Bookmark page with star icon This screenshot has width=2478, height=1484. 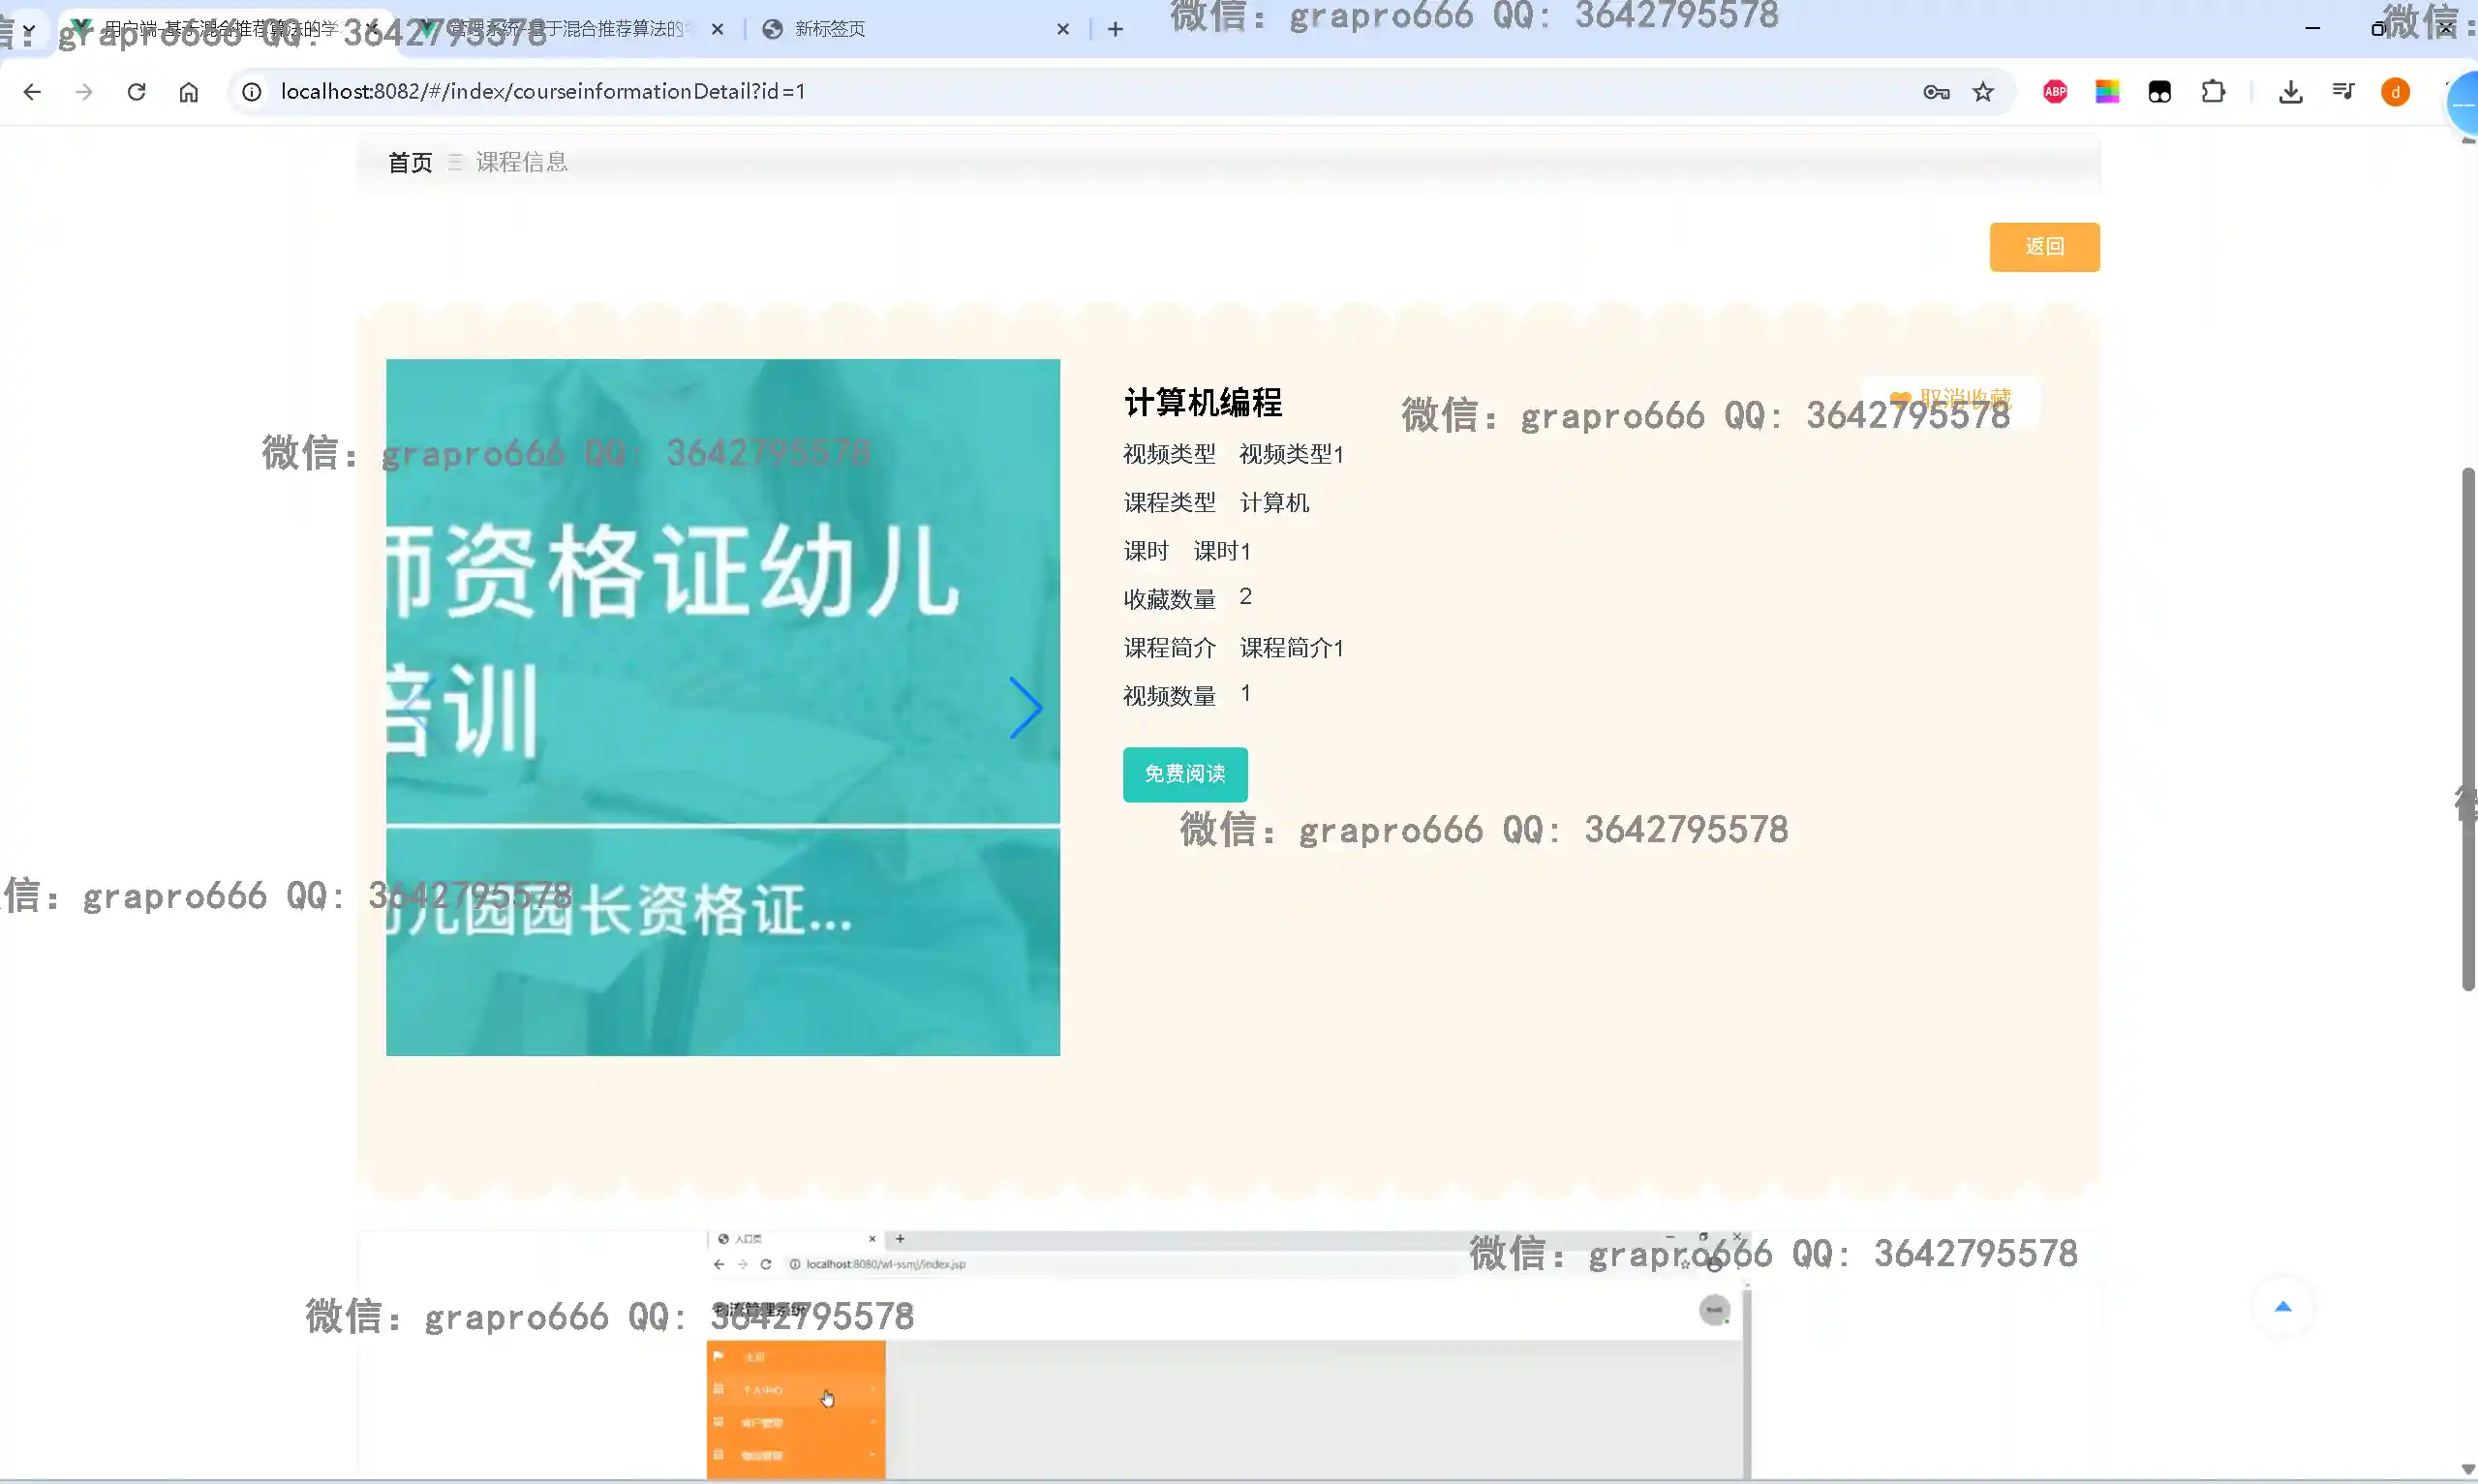1982,92
